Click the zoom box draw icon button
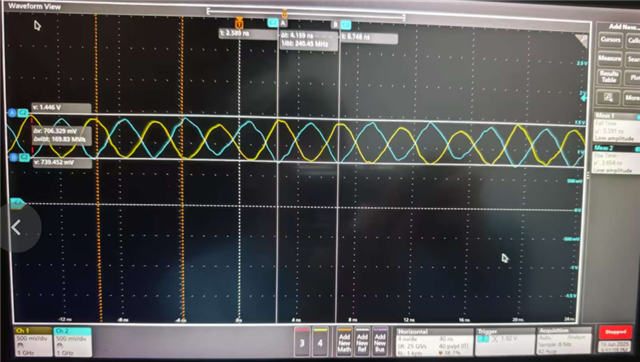The image size is (640, 362). (608, 97)
